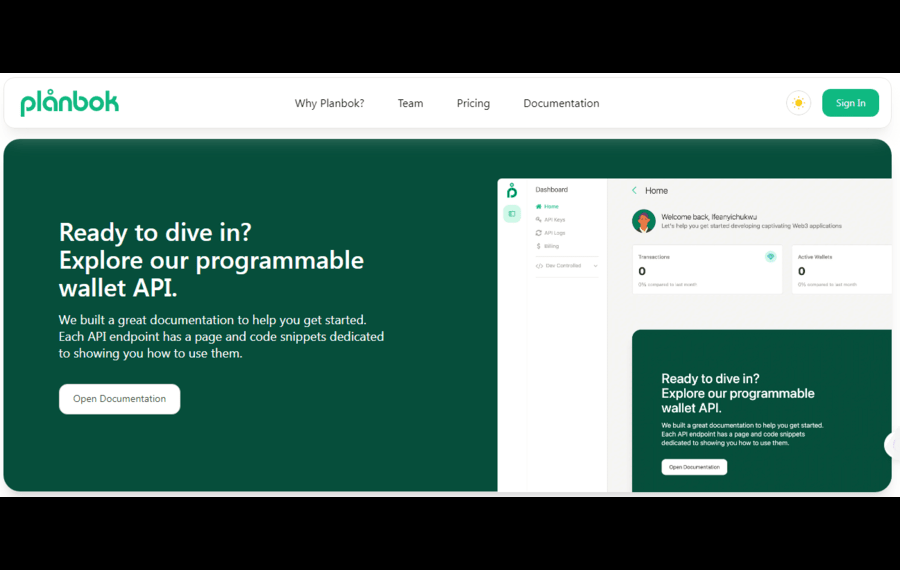Select the Home icon in dashboard menu
Image resolution: width=900 pixels, height=570 pixels.
[539, 206]
